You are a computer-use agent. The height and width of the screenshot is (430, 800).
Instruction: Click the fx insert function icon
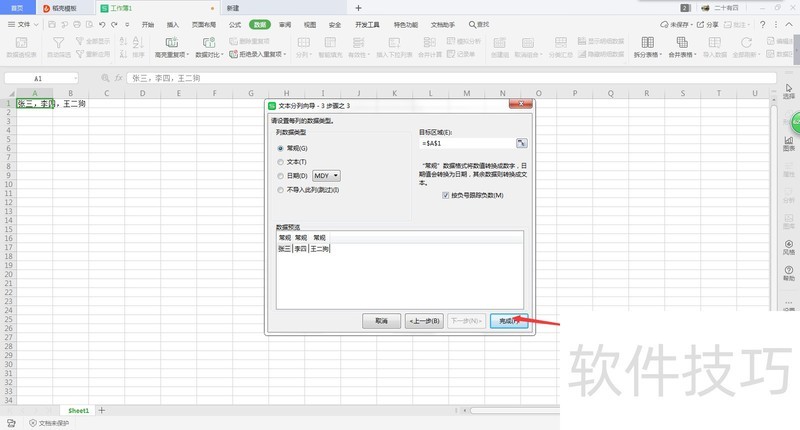(x=118, y=78)
